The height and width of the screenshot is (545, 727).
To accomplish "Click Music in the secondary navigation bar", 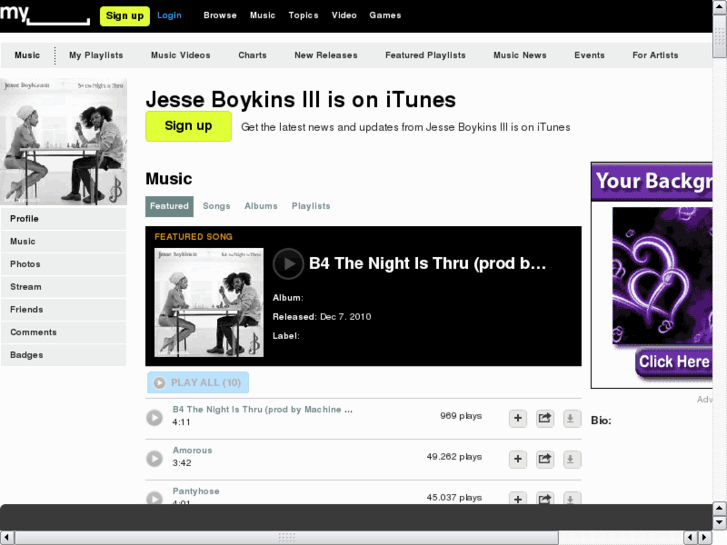I will coord(27,55).
